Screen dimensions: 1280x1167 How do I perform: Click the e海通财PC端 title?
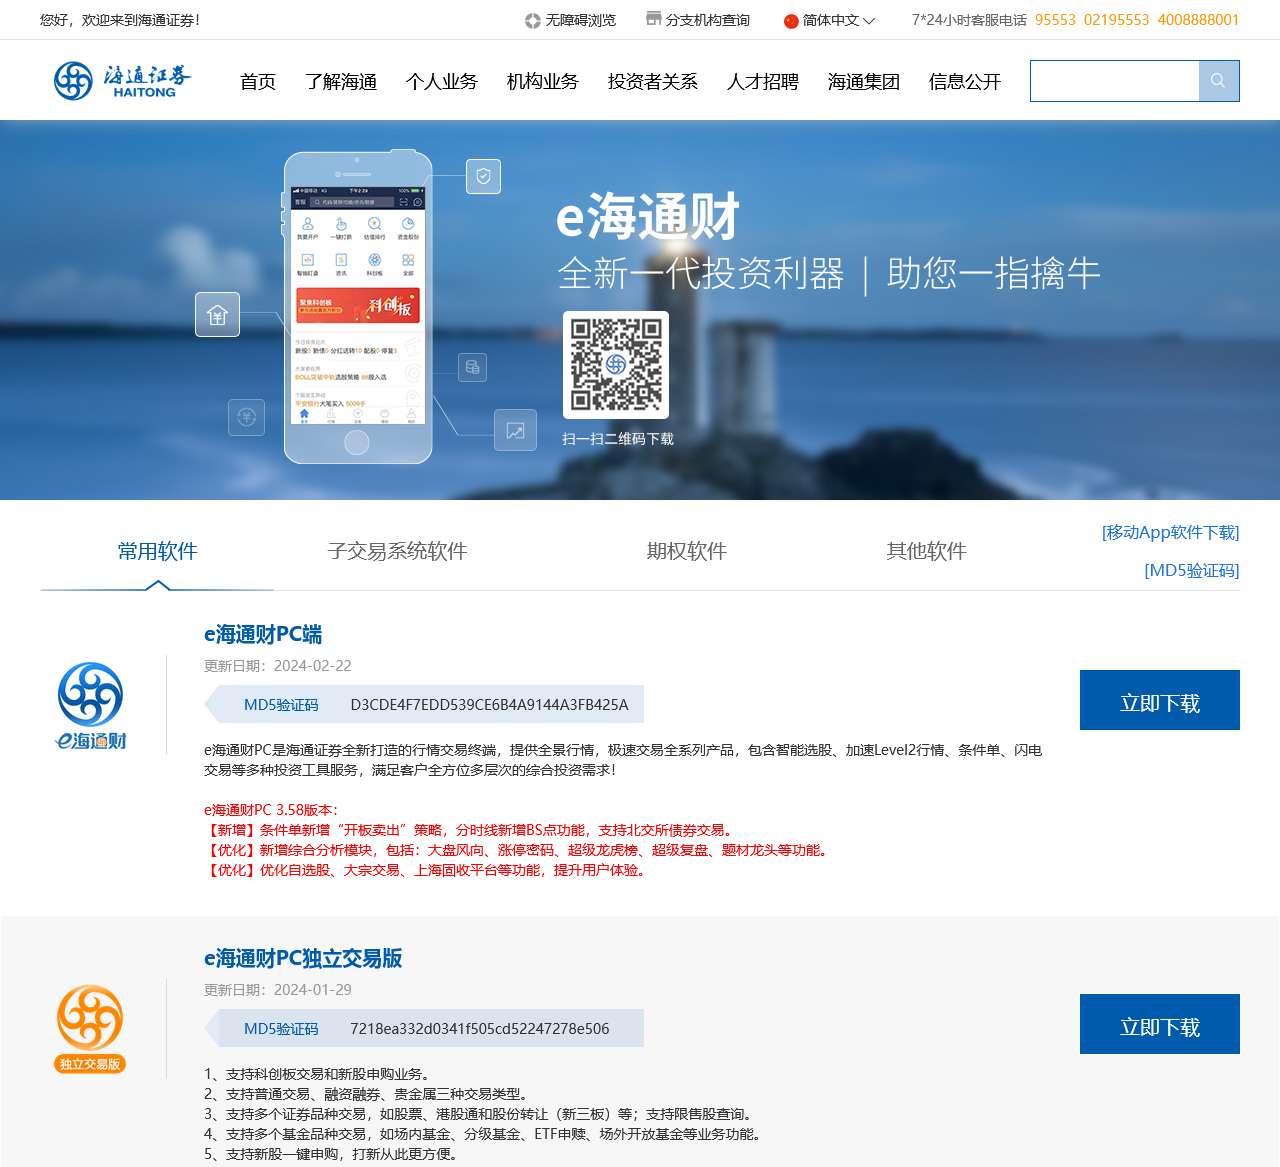point(263,634)
